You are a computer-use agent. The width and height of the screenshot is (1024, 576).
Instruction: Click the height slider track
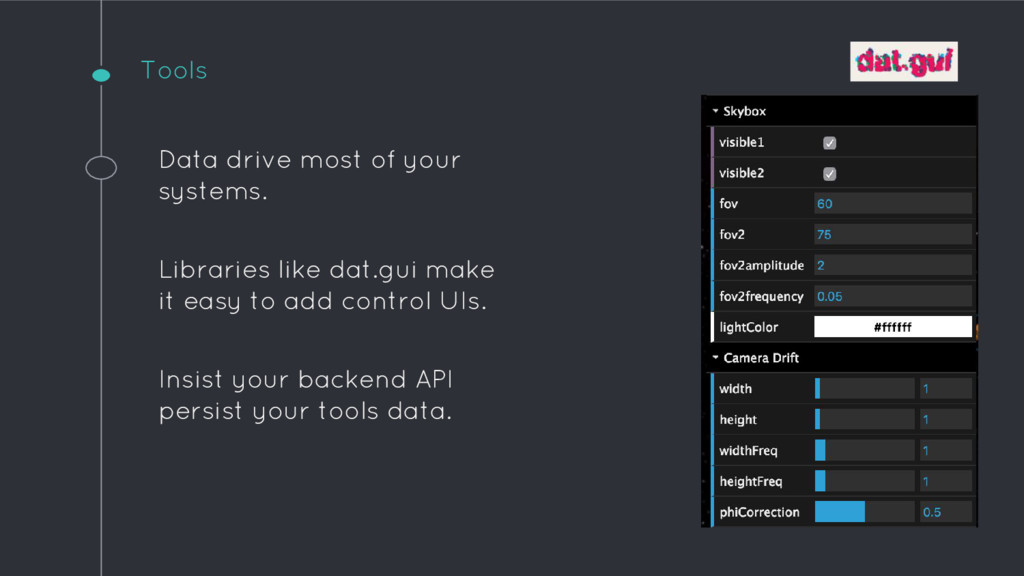click(864, 420)
